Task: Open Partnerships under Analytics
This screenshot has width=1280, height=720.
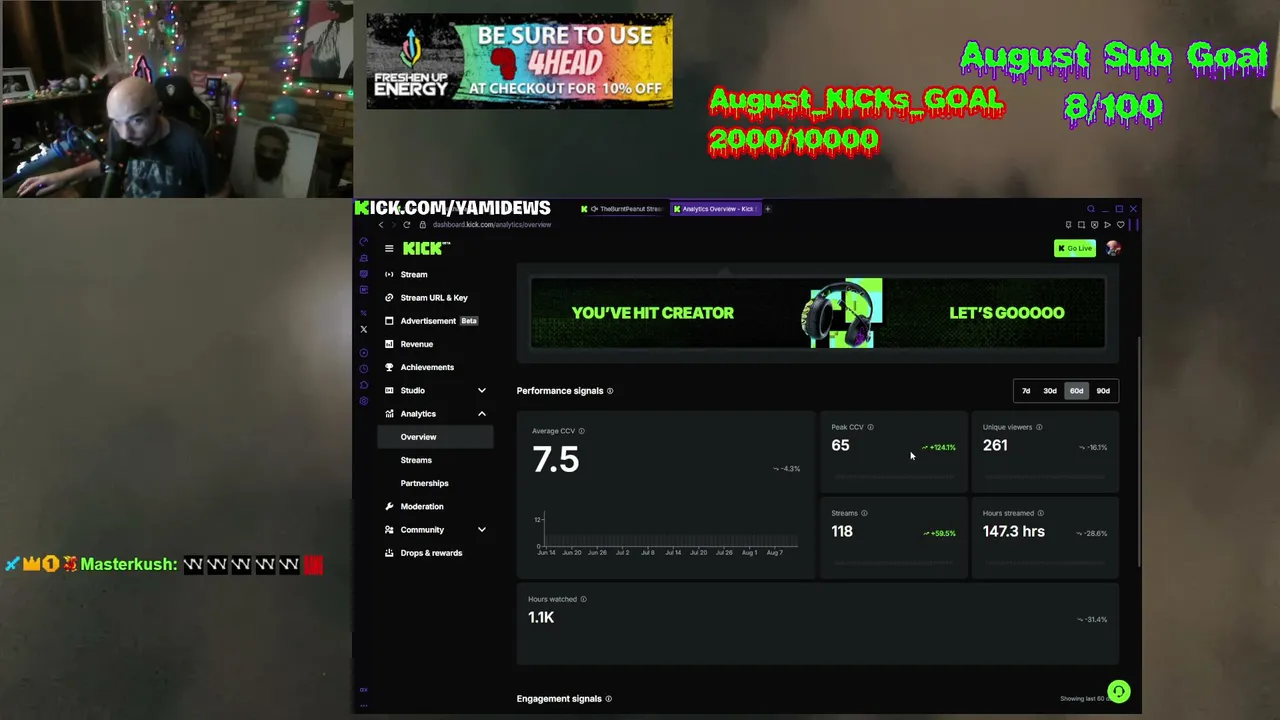Action: [x=424, y=483]
